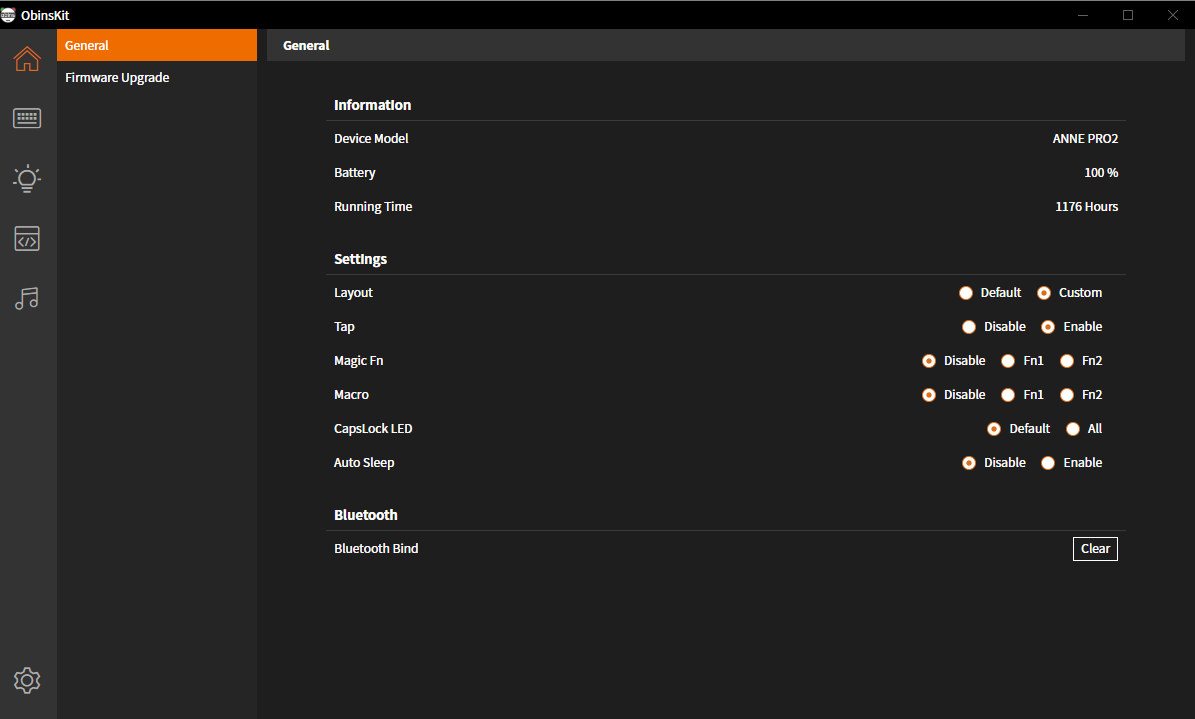1195x719 pixels.
Task: Set Macro to Fn1
Action: pos(1008,395)
